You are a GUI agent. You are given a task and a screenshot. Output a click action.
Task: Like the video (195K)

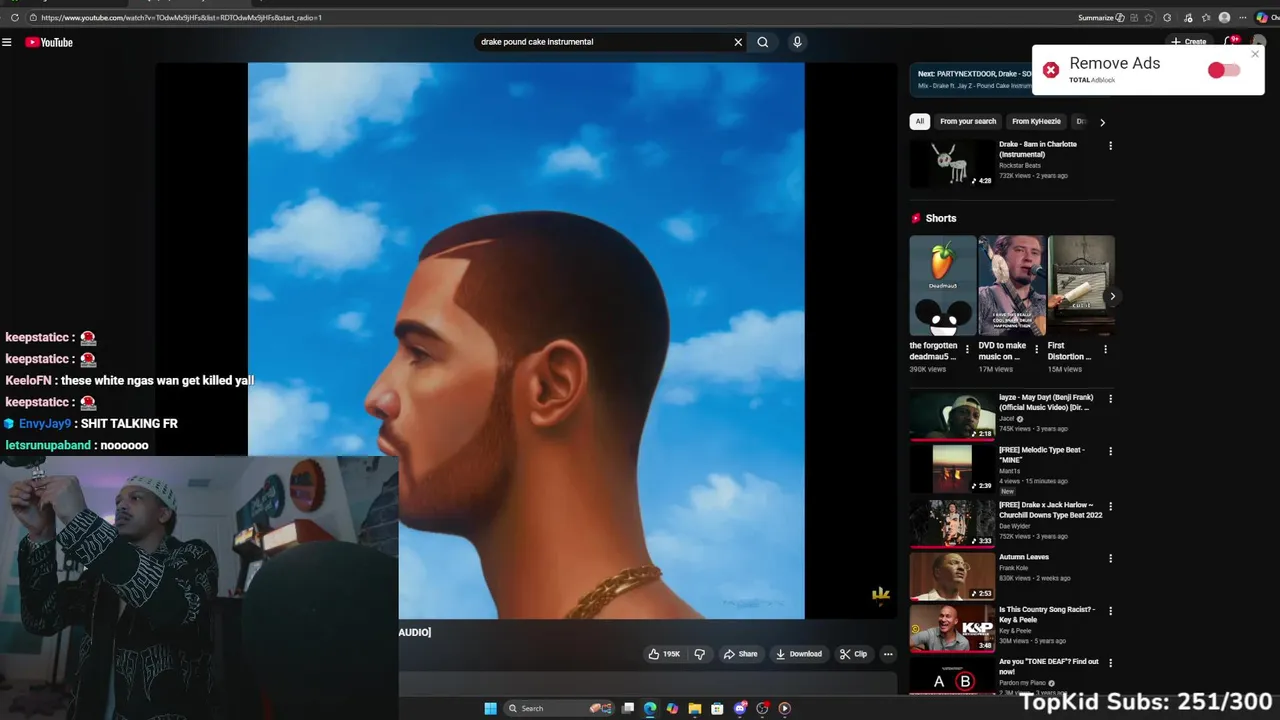(x=664, y=654)
